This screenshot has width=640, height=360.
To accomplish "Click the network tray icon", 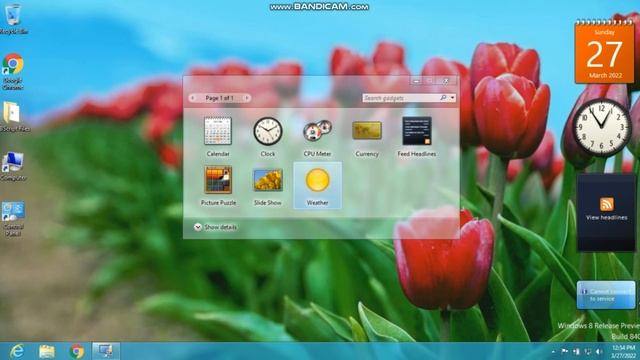I will [588, 351].
